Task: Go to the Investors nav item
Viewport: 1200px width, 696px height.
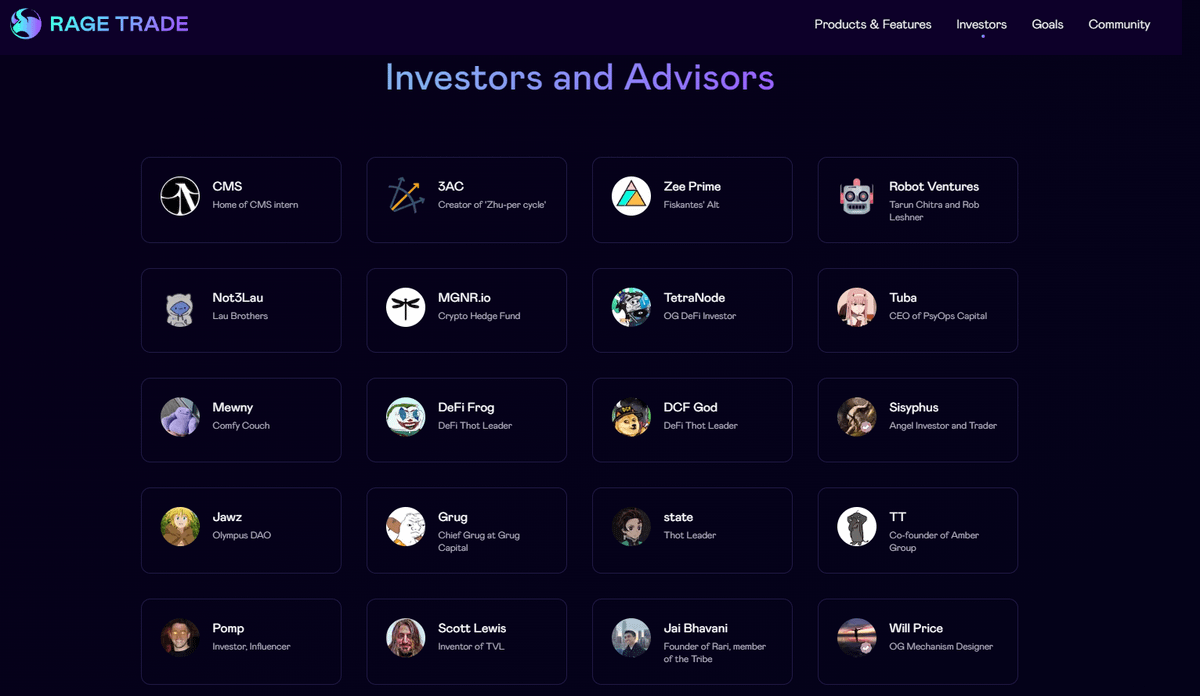Action: pyautogui.click(x=981, y=24)
